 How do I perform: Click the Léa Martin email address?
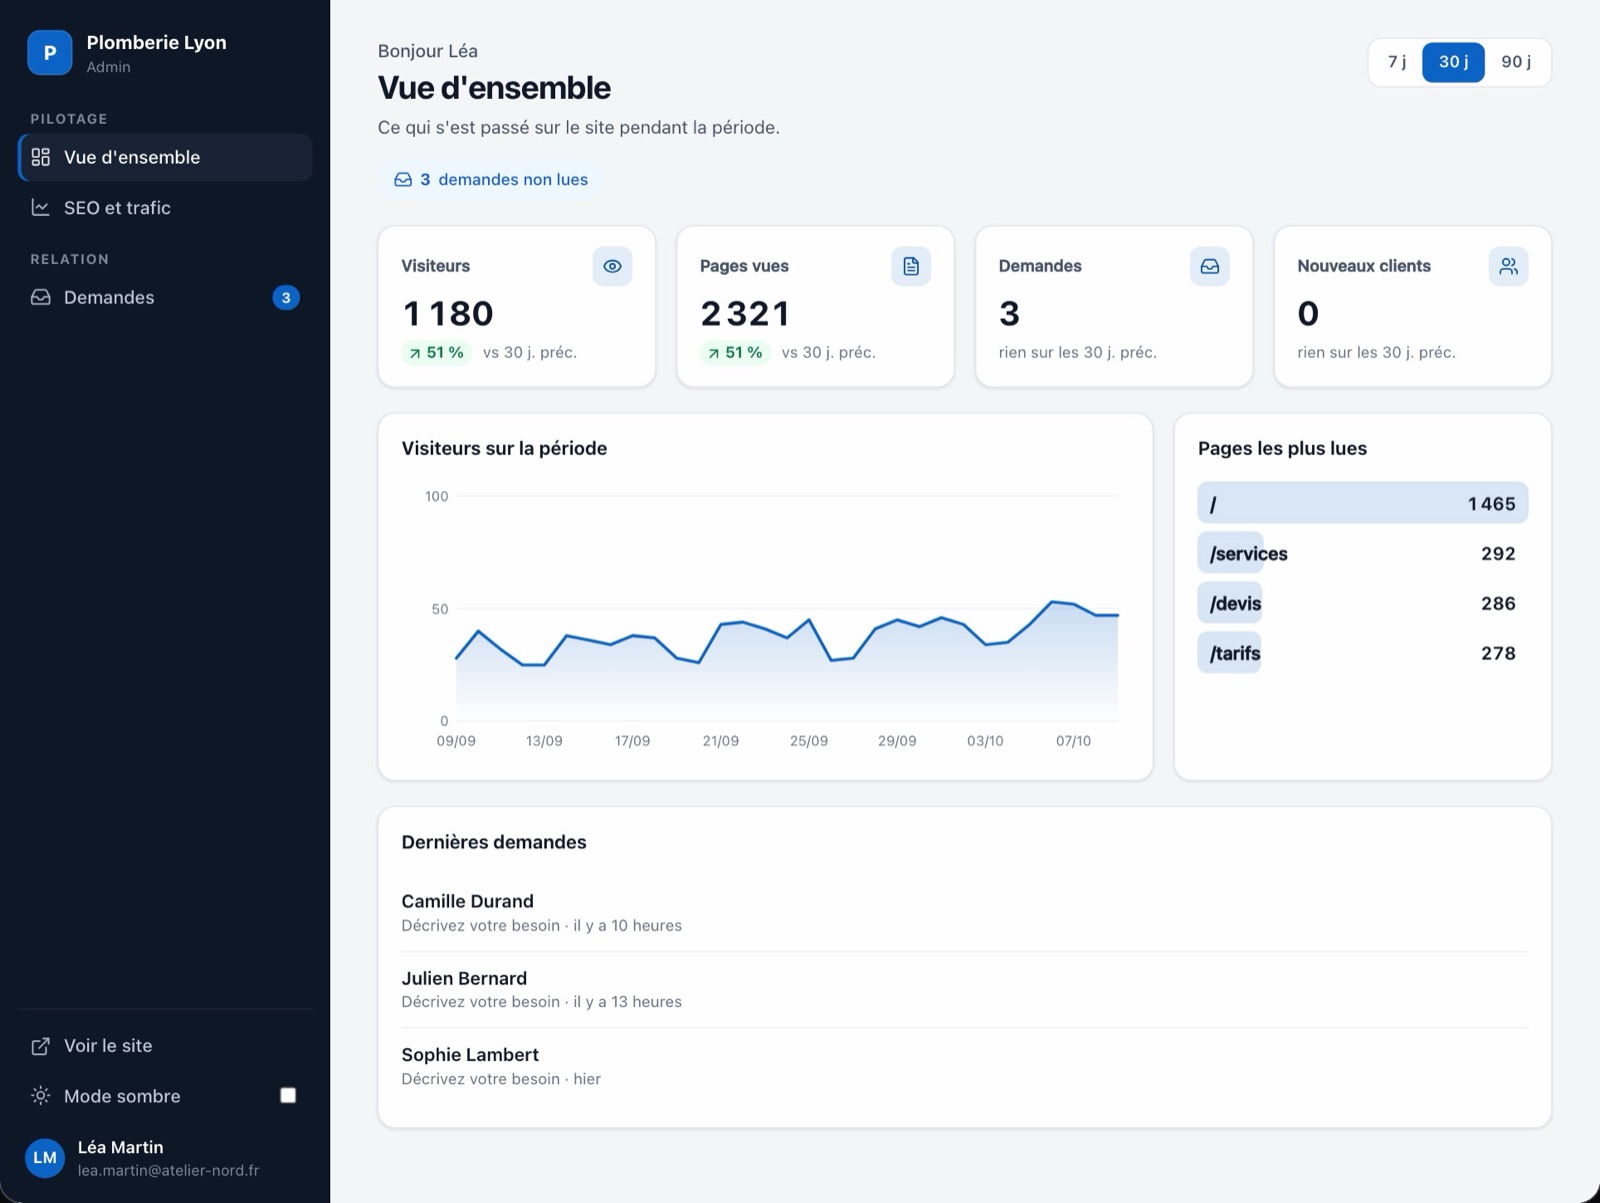[x=168, y=1170]
